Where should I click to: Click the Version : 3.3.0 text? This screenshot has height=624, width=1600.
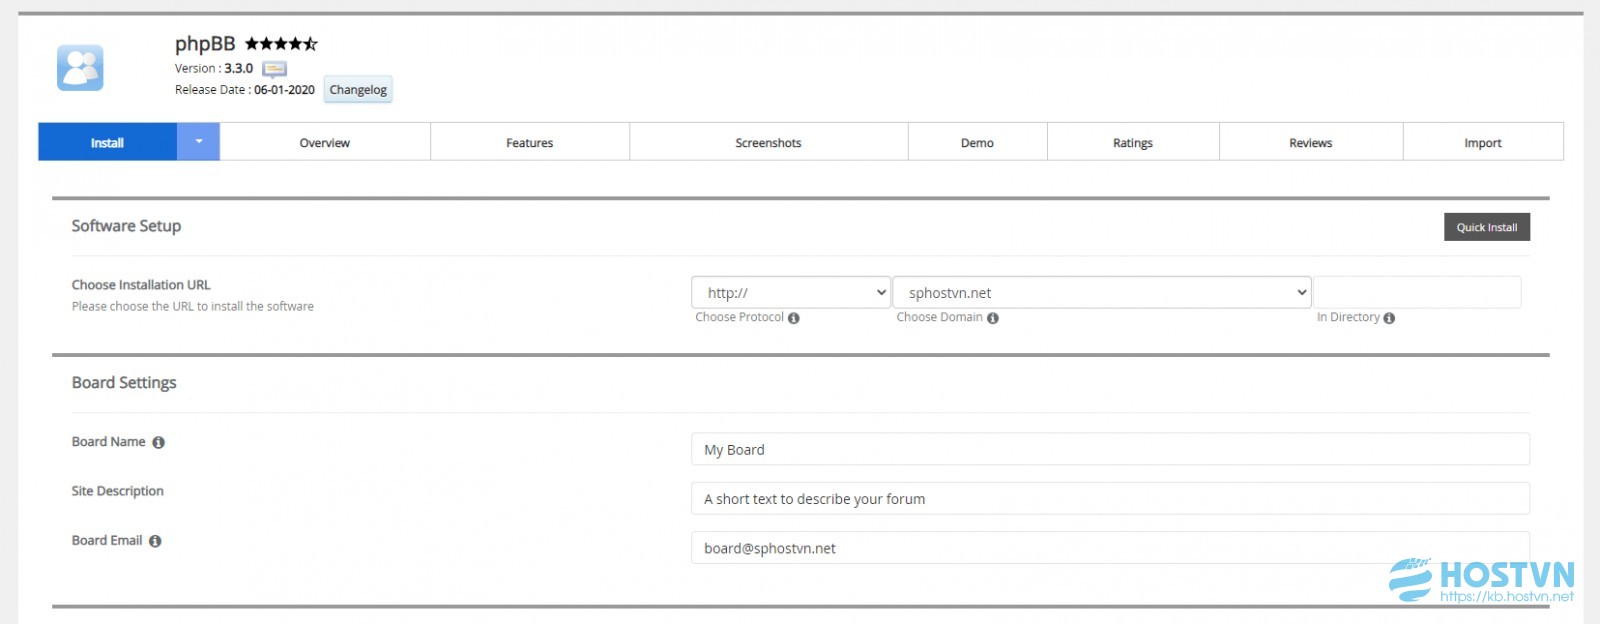click(x=214, y=69)
